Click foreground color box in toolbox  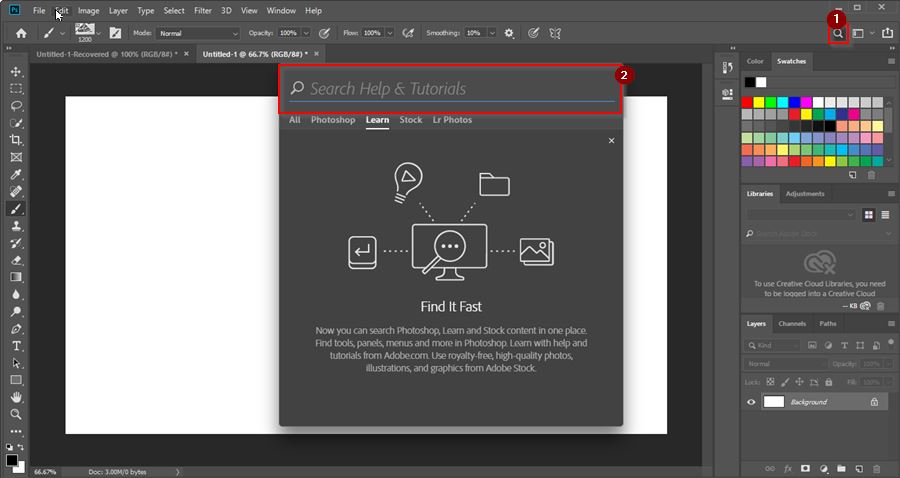(x=11, y=460)
